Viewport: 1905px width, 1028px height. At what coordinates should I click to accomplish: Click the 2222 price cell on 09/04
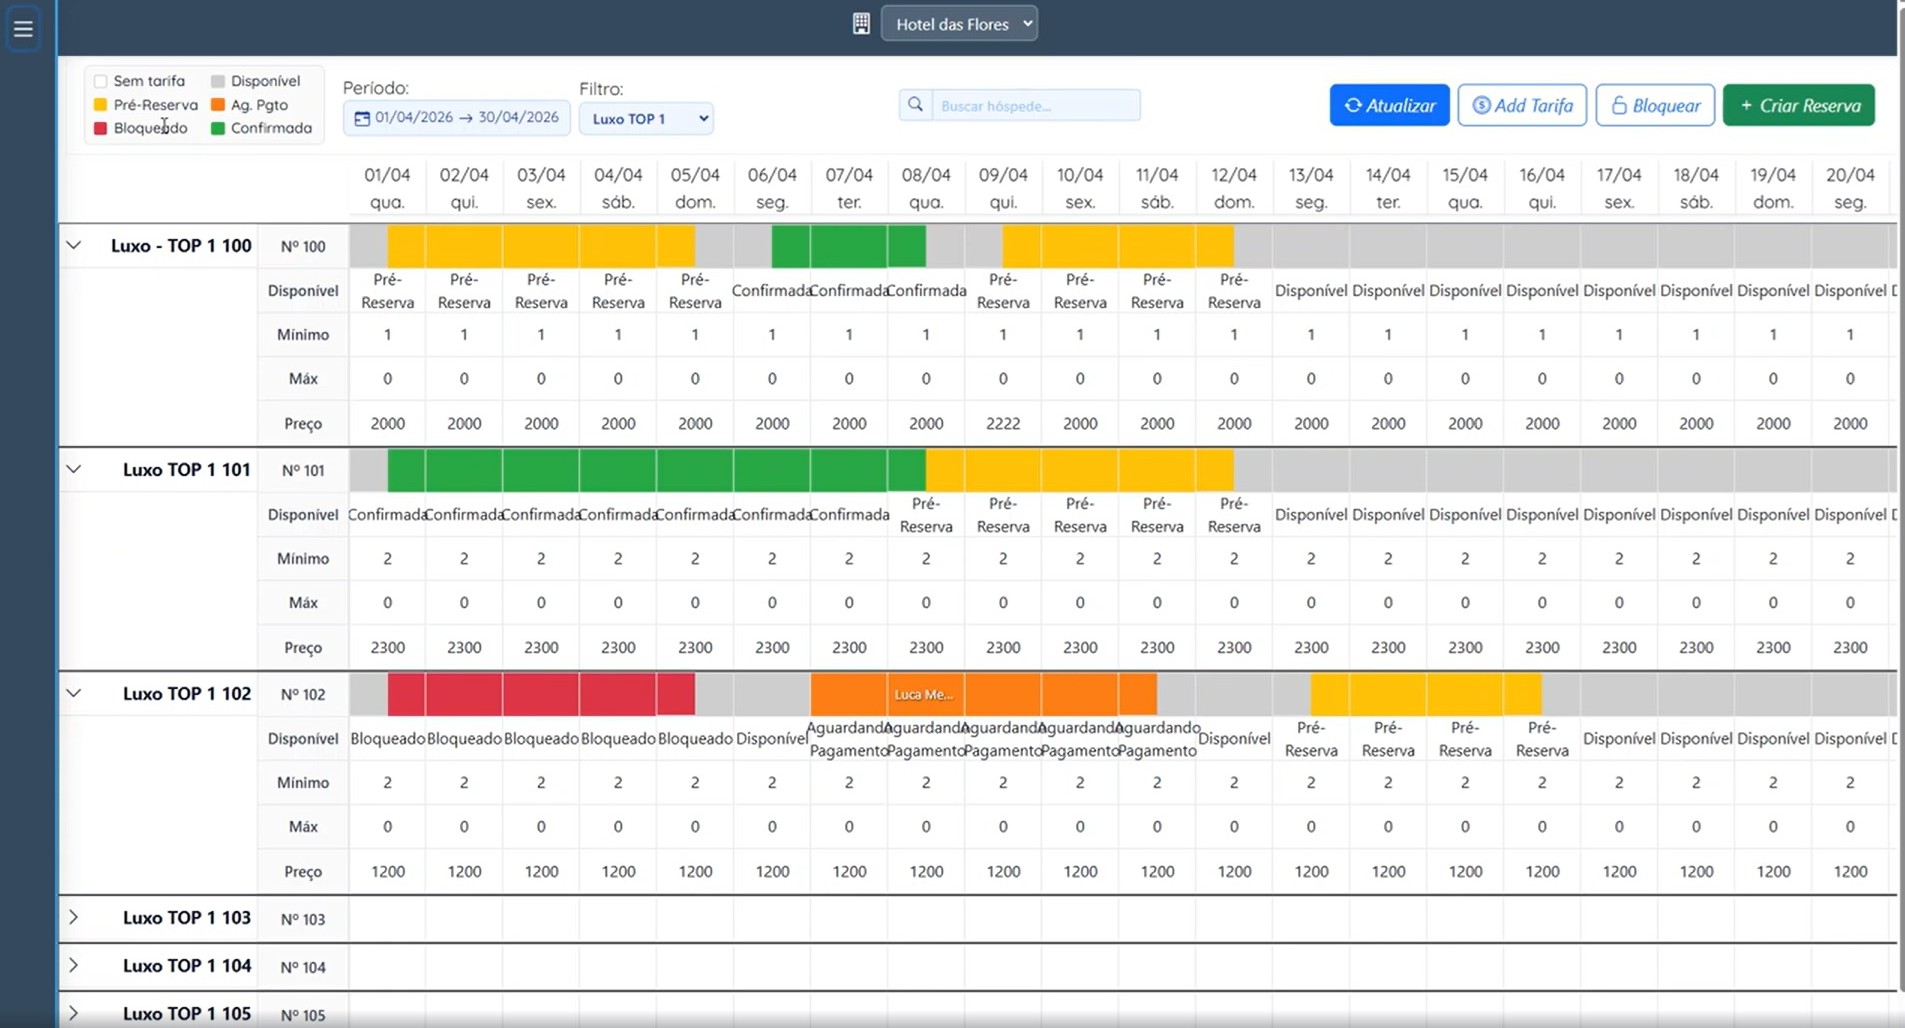point(1003,423)
